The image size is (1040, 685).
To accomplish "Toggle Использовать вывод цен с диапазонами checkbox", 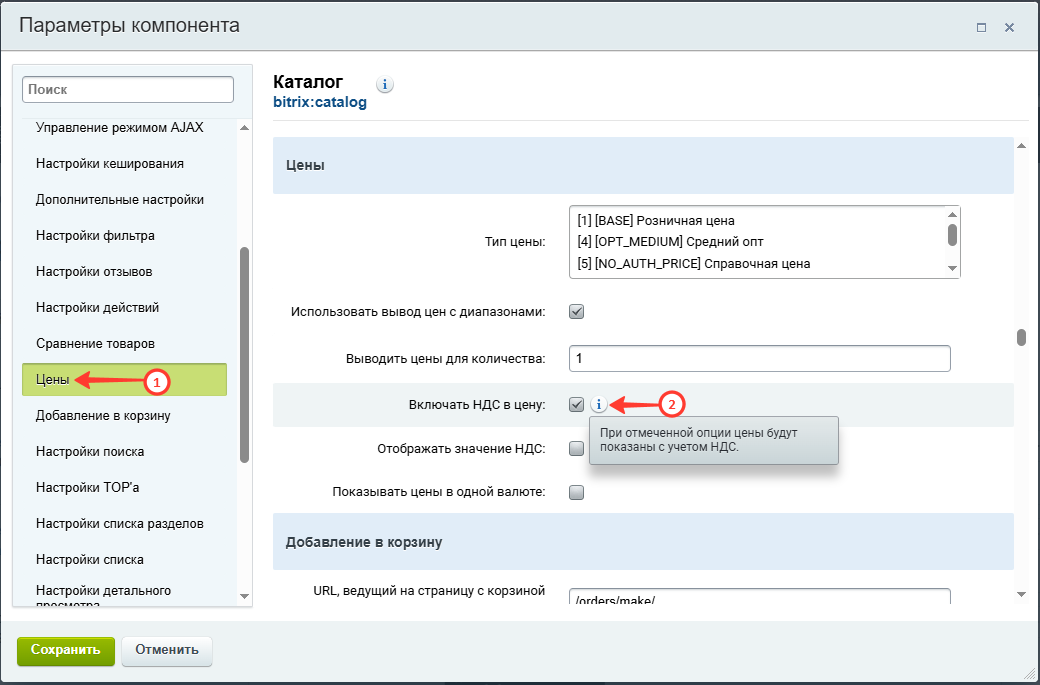I will point(576,312).
